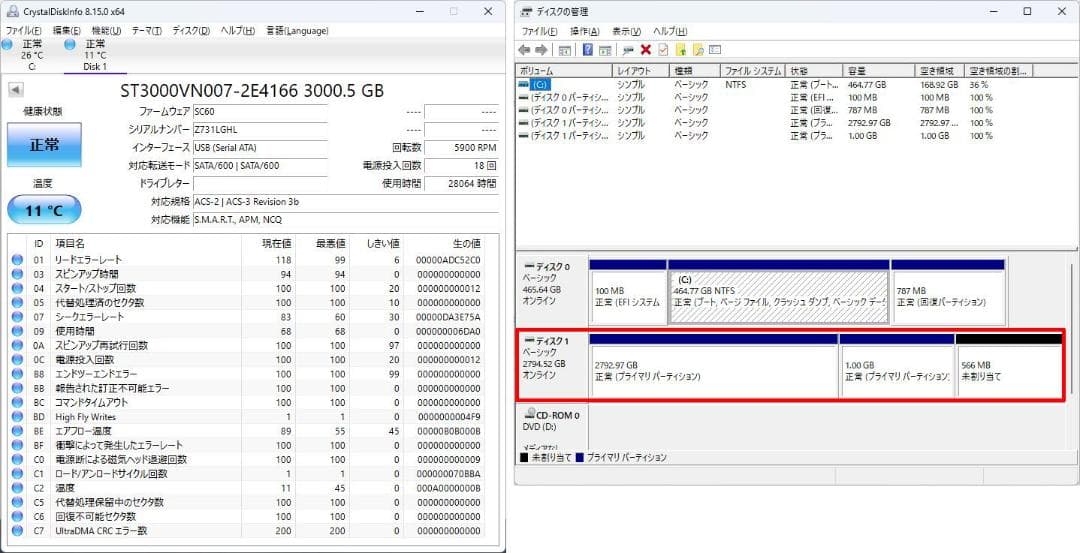Click connect/refresh disk icon in toolbar
The height and width of the screenshot is (553, 1080).
(627, 50)
